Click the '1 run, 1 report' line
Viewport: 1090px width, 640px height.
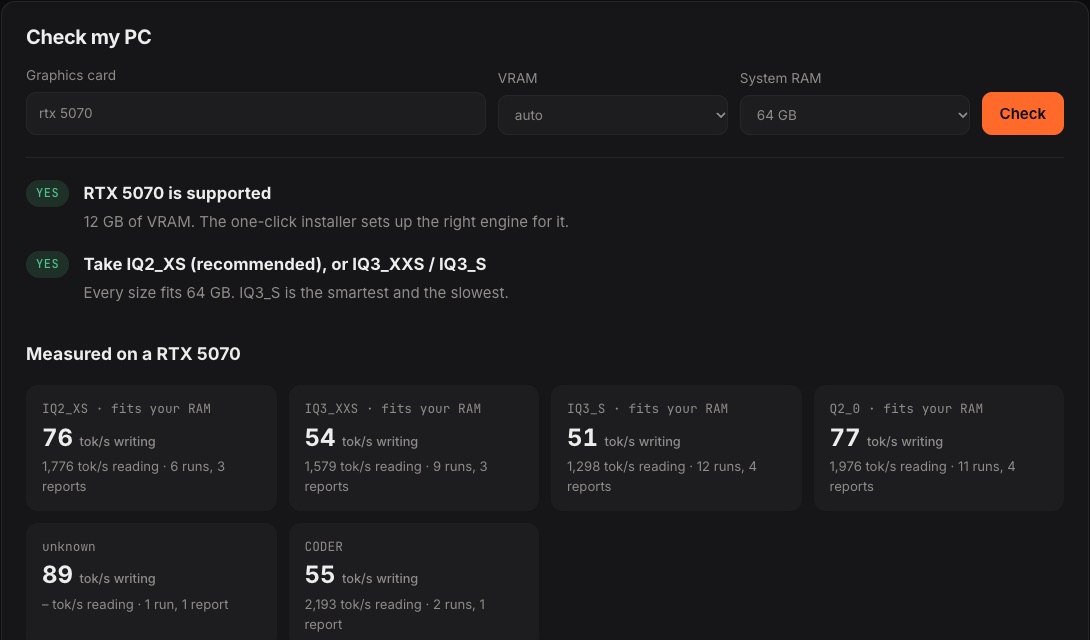tap(135, 605)
